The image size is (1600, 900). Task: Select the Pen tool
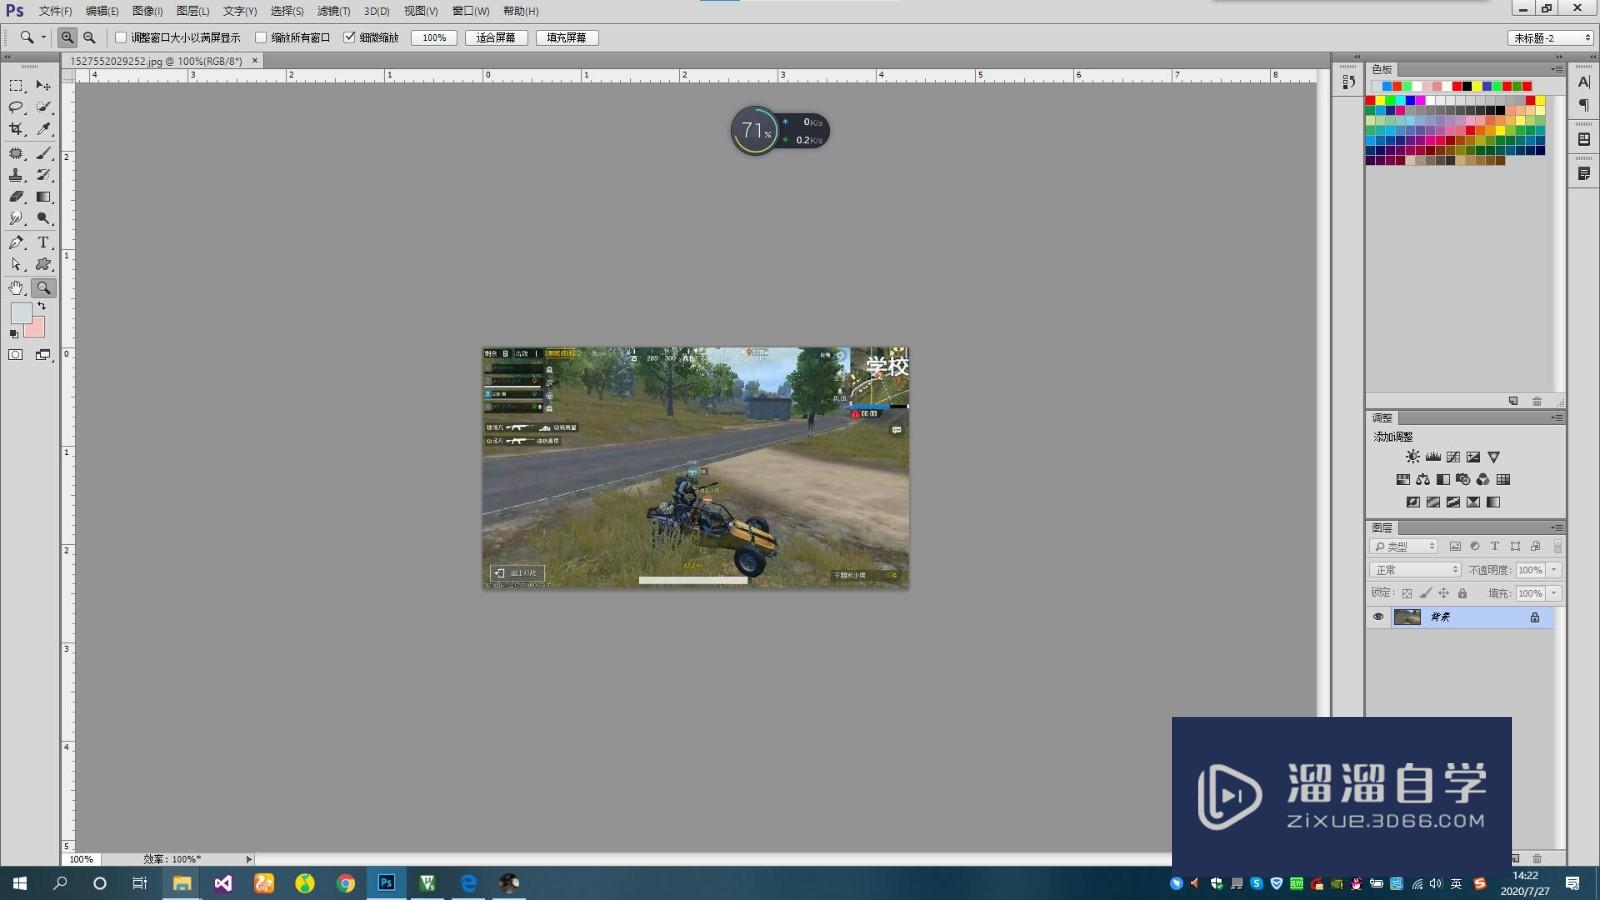[x=16, y=243]
